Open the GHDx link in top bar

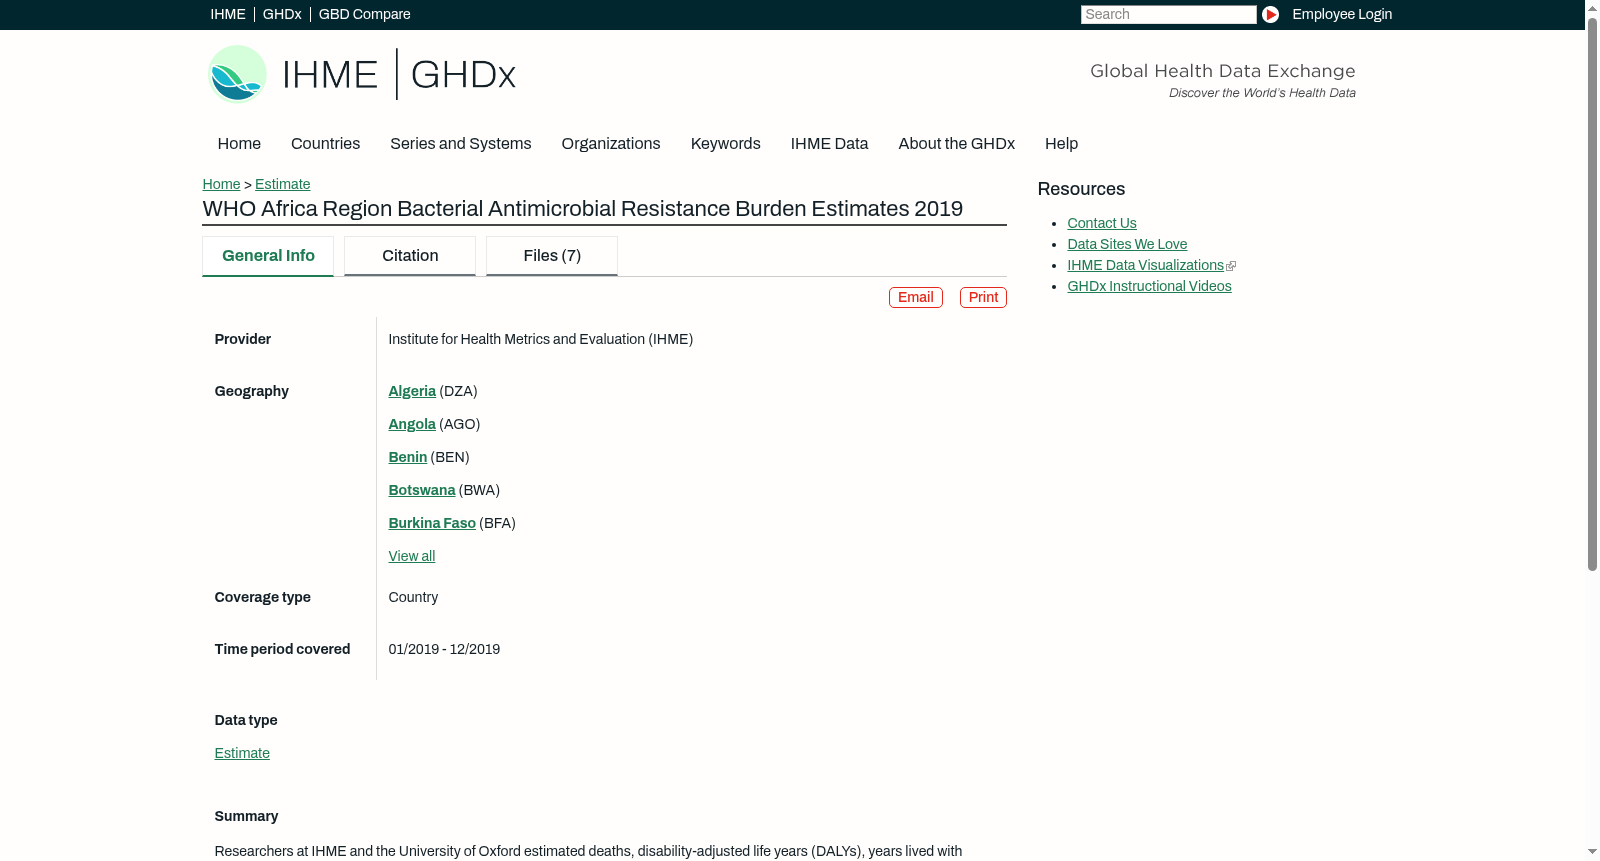point(282,14)
